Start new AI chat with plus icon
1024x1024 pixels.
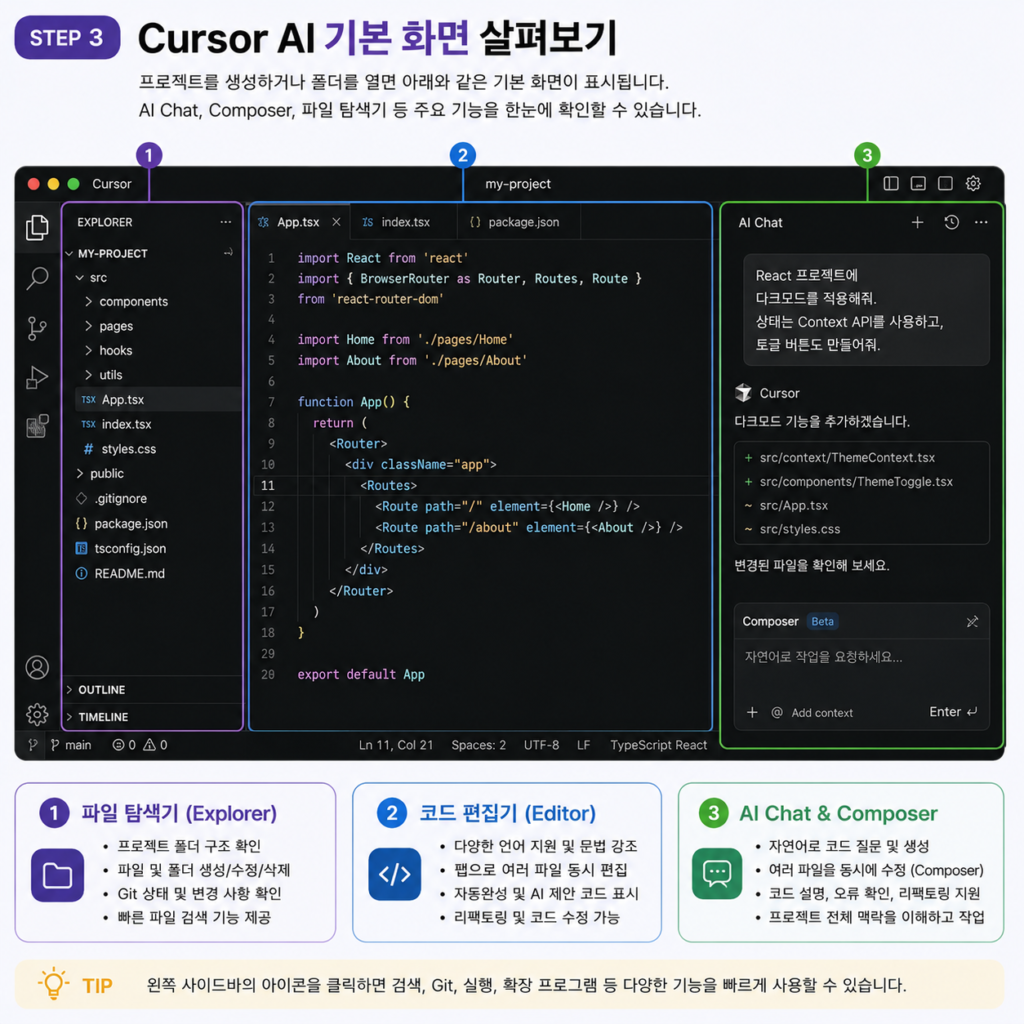click(x=918, y=223)
